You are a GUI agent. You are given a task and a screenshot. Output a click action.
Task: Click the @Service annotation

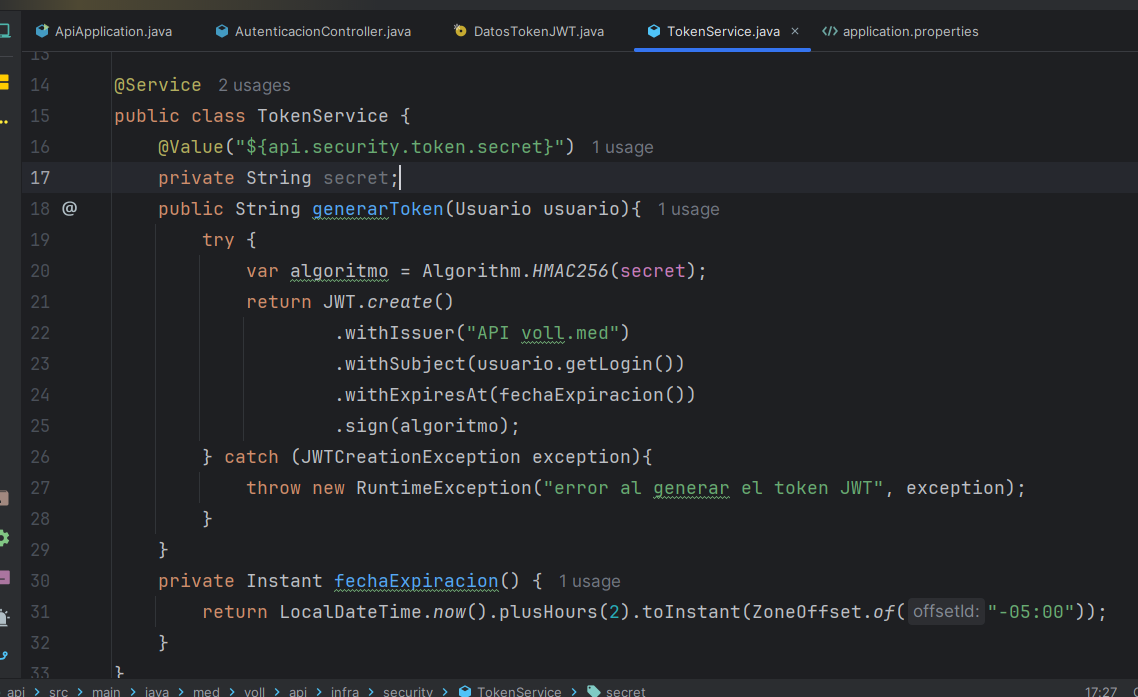(x=157, y=85)
